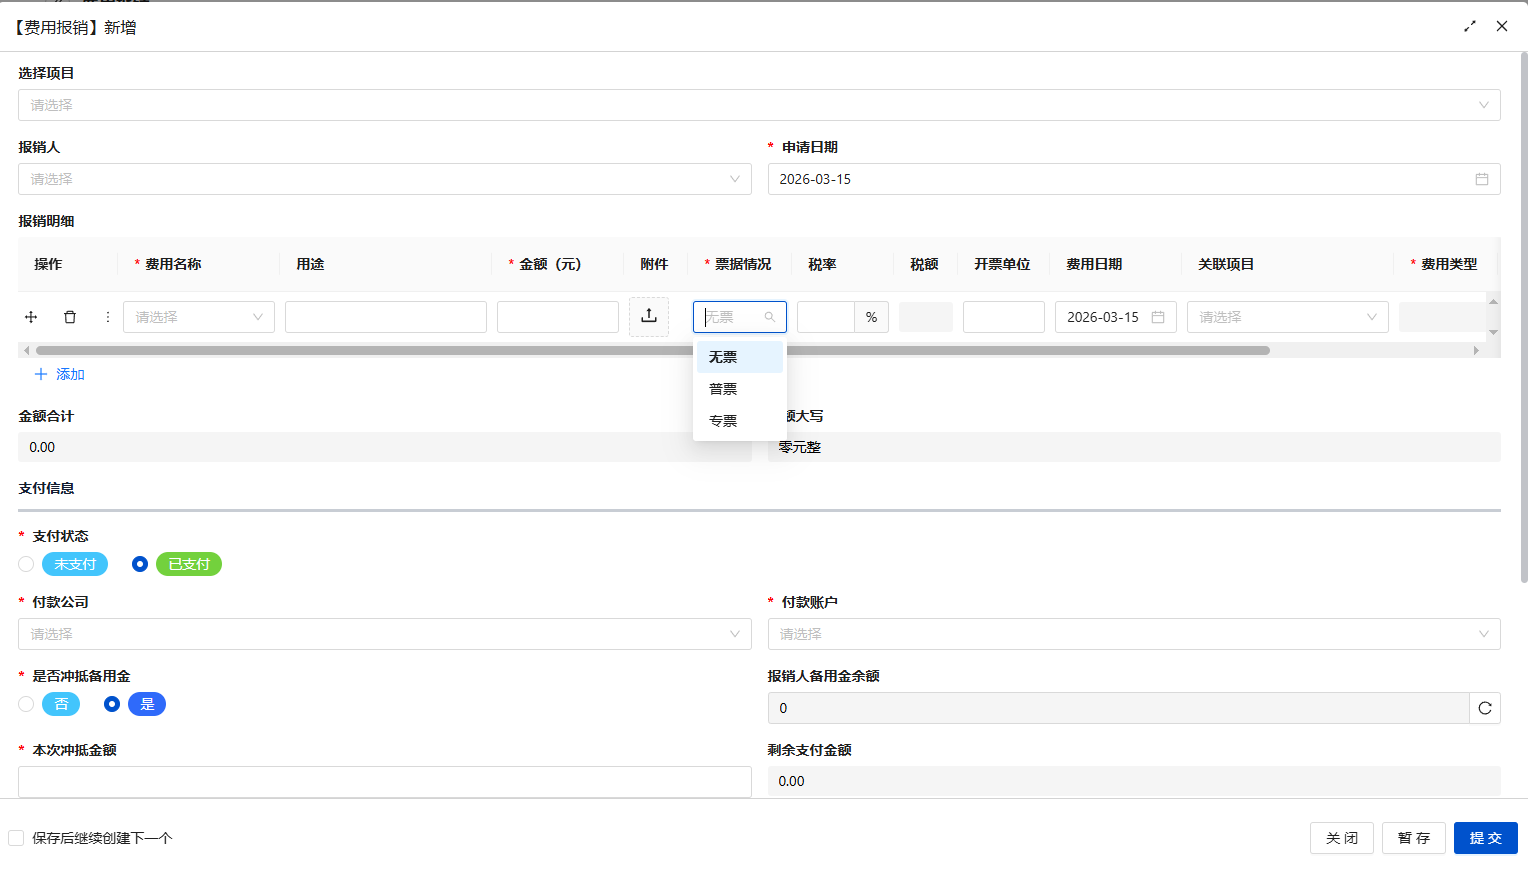
Task: Click calendar icon in 费用日期 cell
Action: point(1158,317)
